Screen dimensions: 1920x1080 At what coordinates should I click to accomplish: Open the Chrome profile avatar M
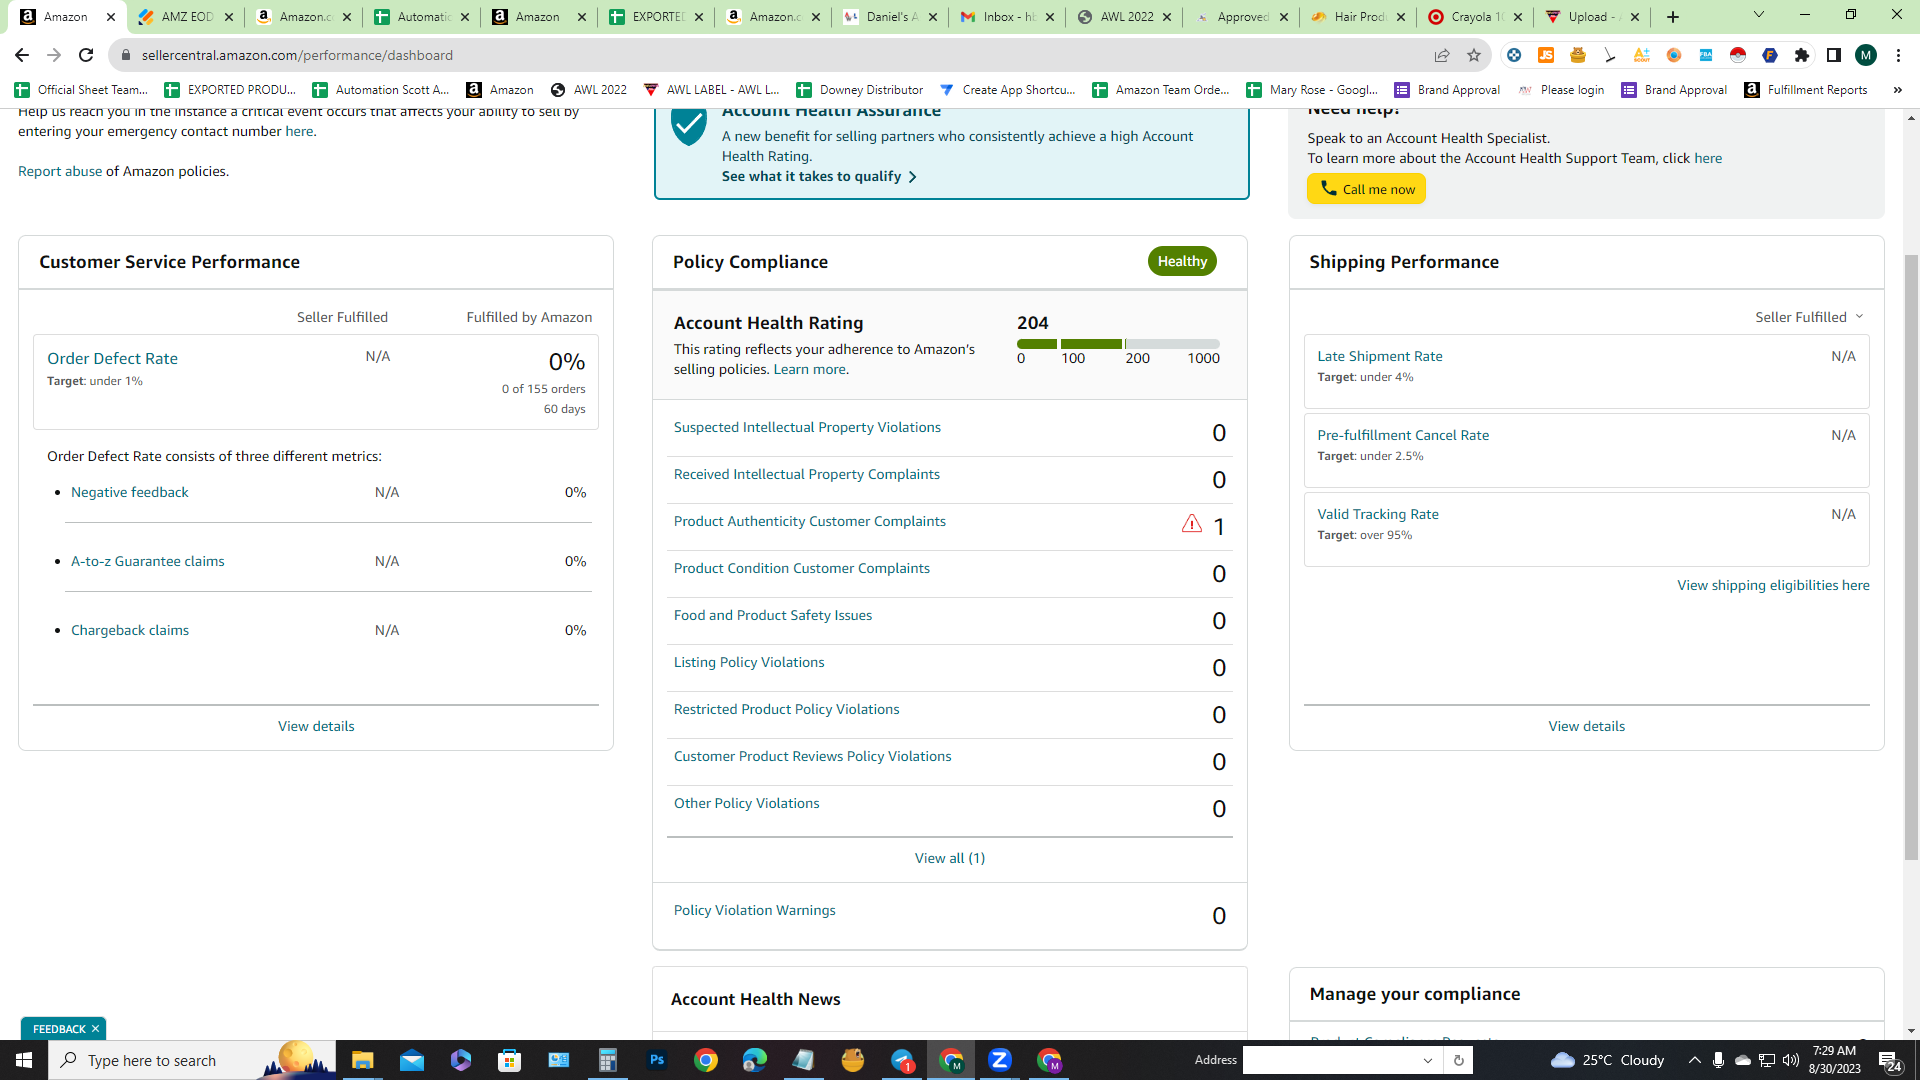(x=1866, y=55)
